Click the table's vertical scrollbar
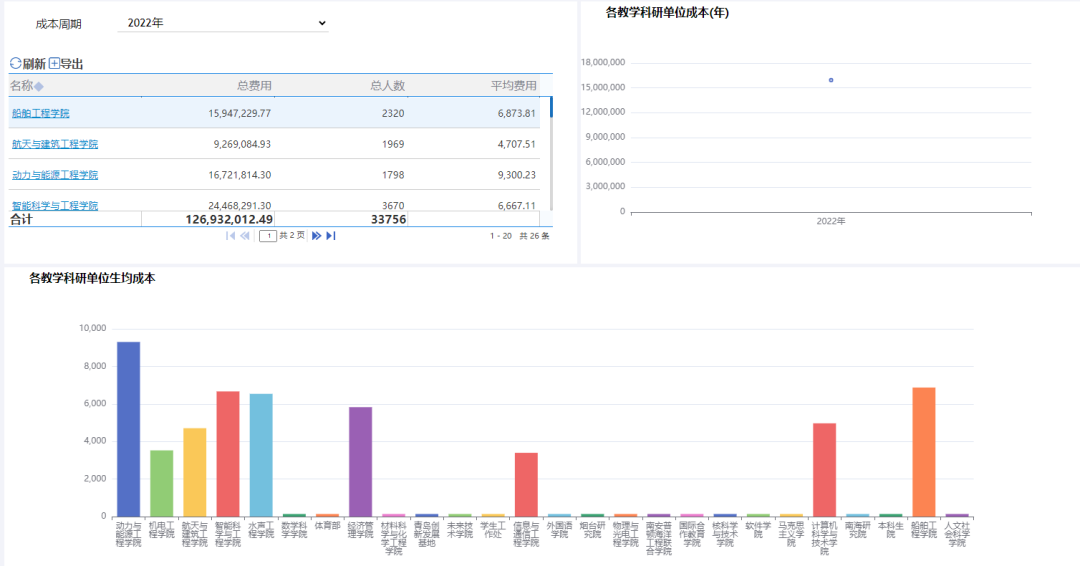Viewport: 1080px width, 566px height. 550,150
